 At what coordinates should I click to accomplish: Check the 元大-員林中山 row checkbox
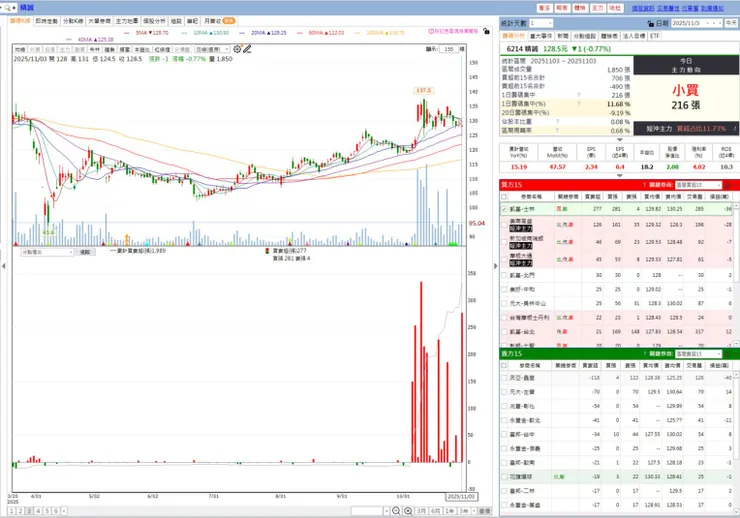[x=504, y=303]
